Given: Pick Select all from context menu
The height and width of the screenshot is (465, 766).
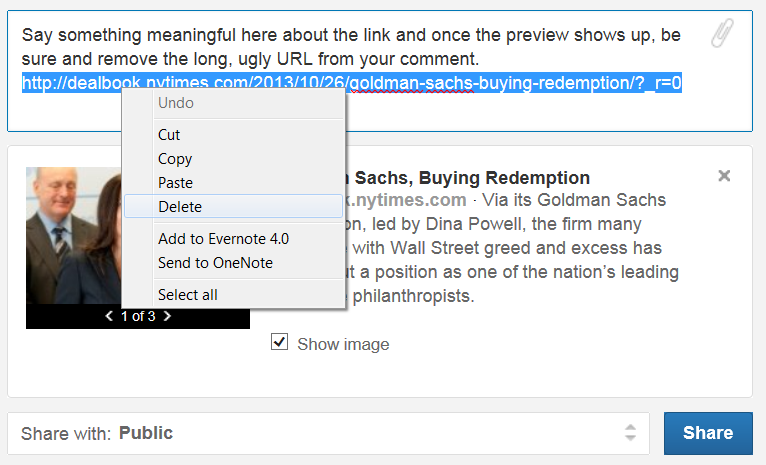Looking at the screenshot, I should 188,295.
